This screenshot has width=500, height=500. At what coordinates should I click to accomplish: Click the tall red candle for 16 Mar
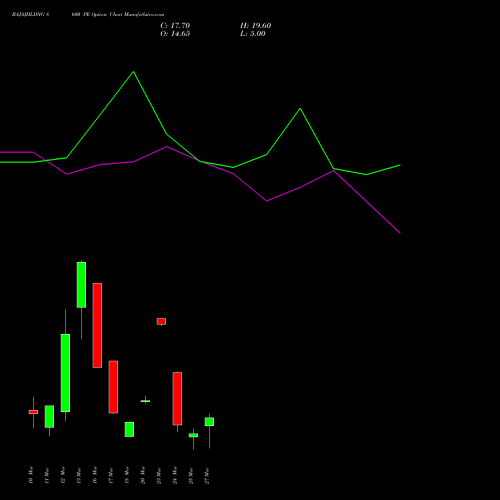tap(97, 325)
